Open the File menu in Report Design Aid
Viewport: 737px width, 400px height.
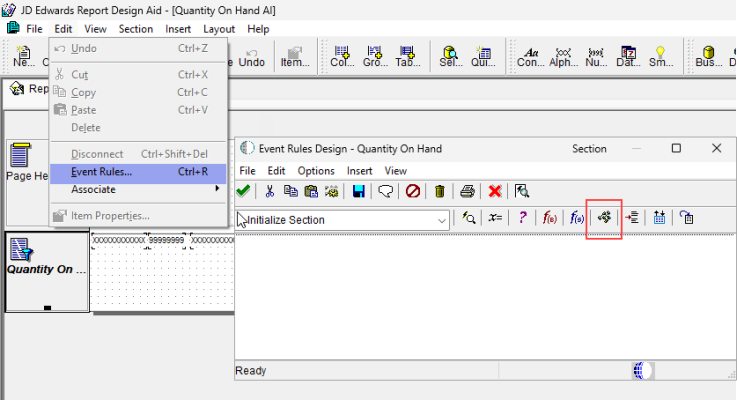pos(34,29)
